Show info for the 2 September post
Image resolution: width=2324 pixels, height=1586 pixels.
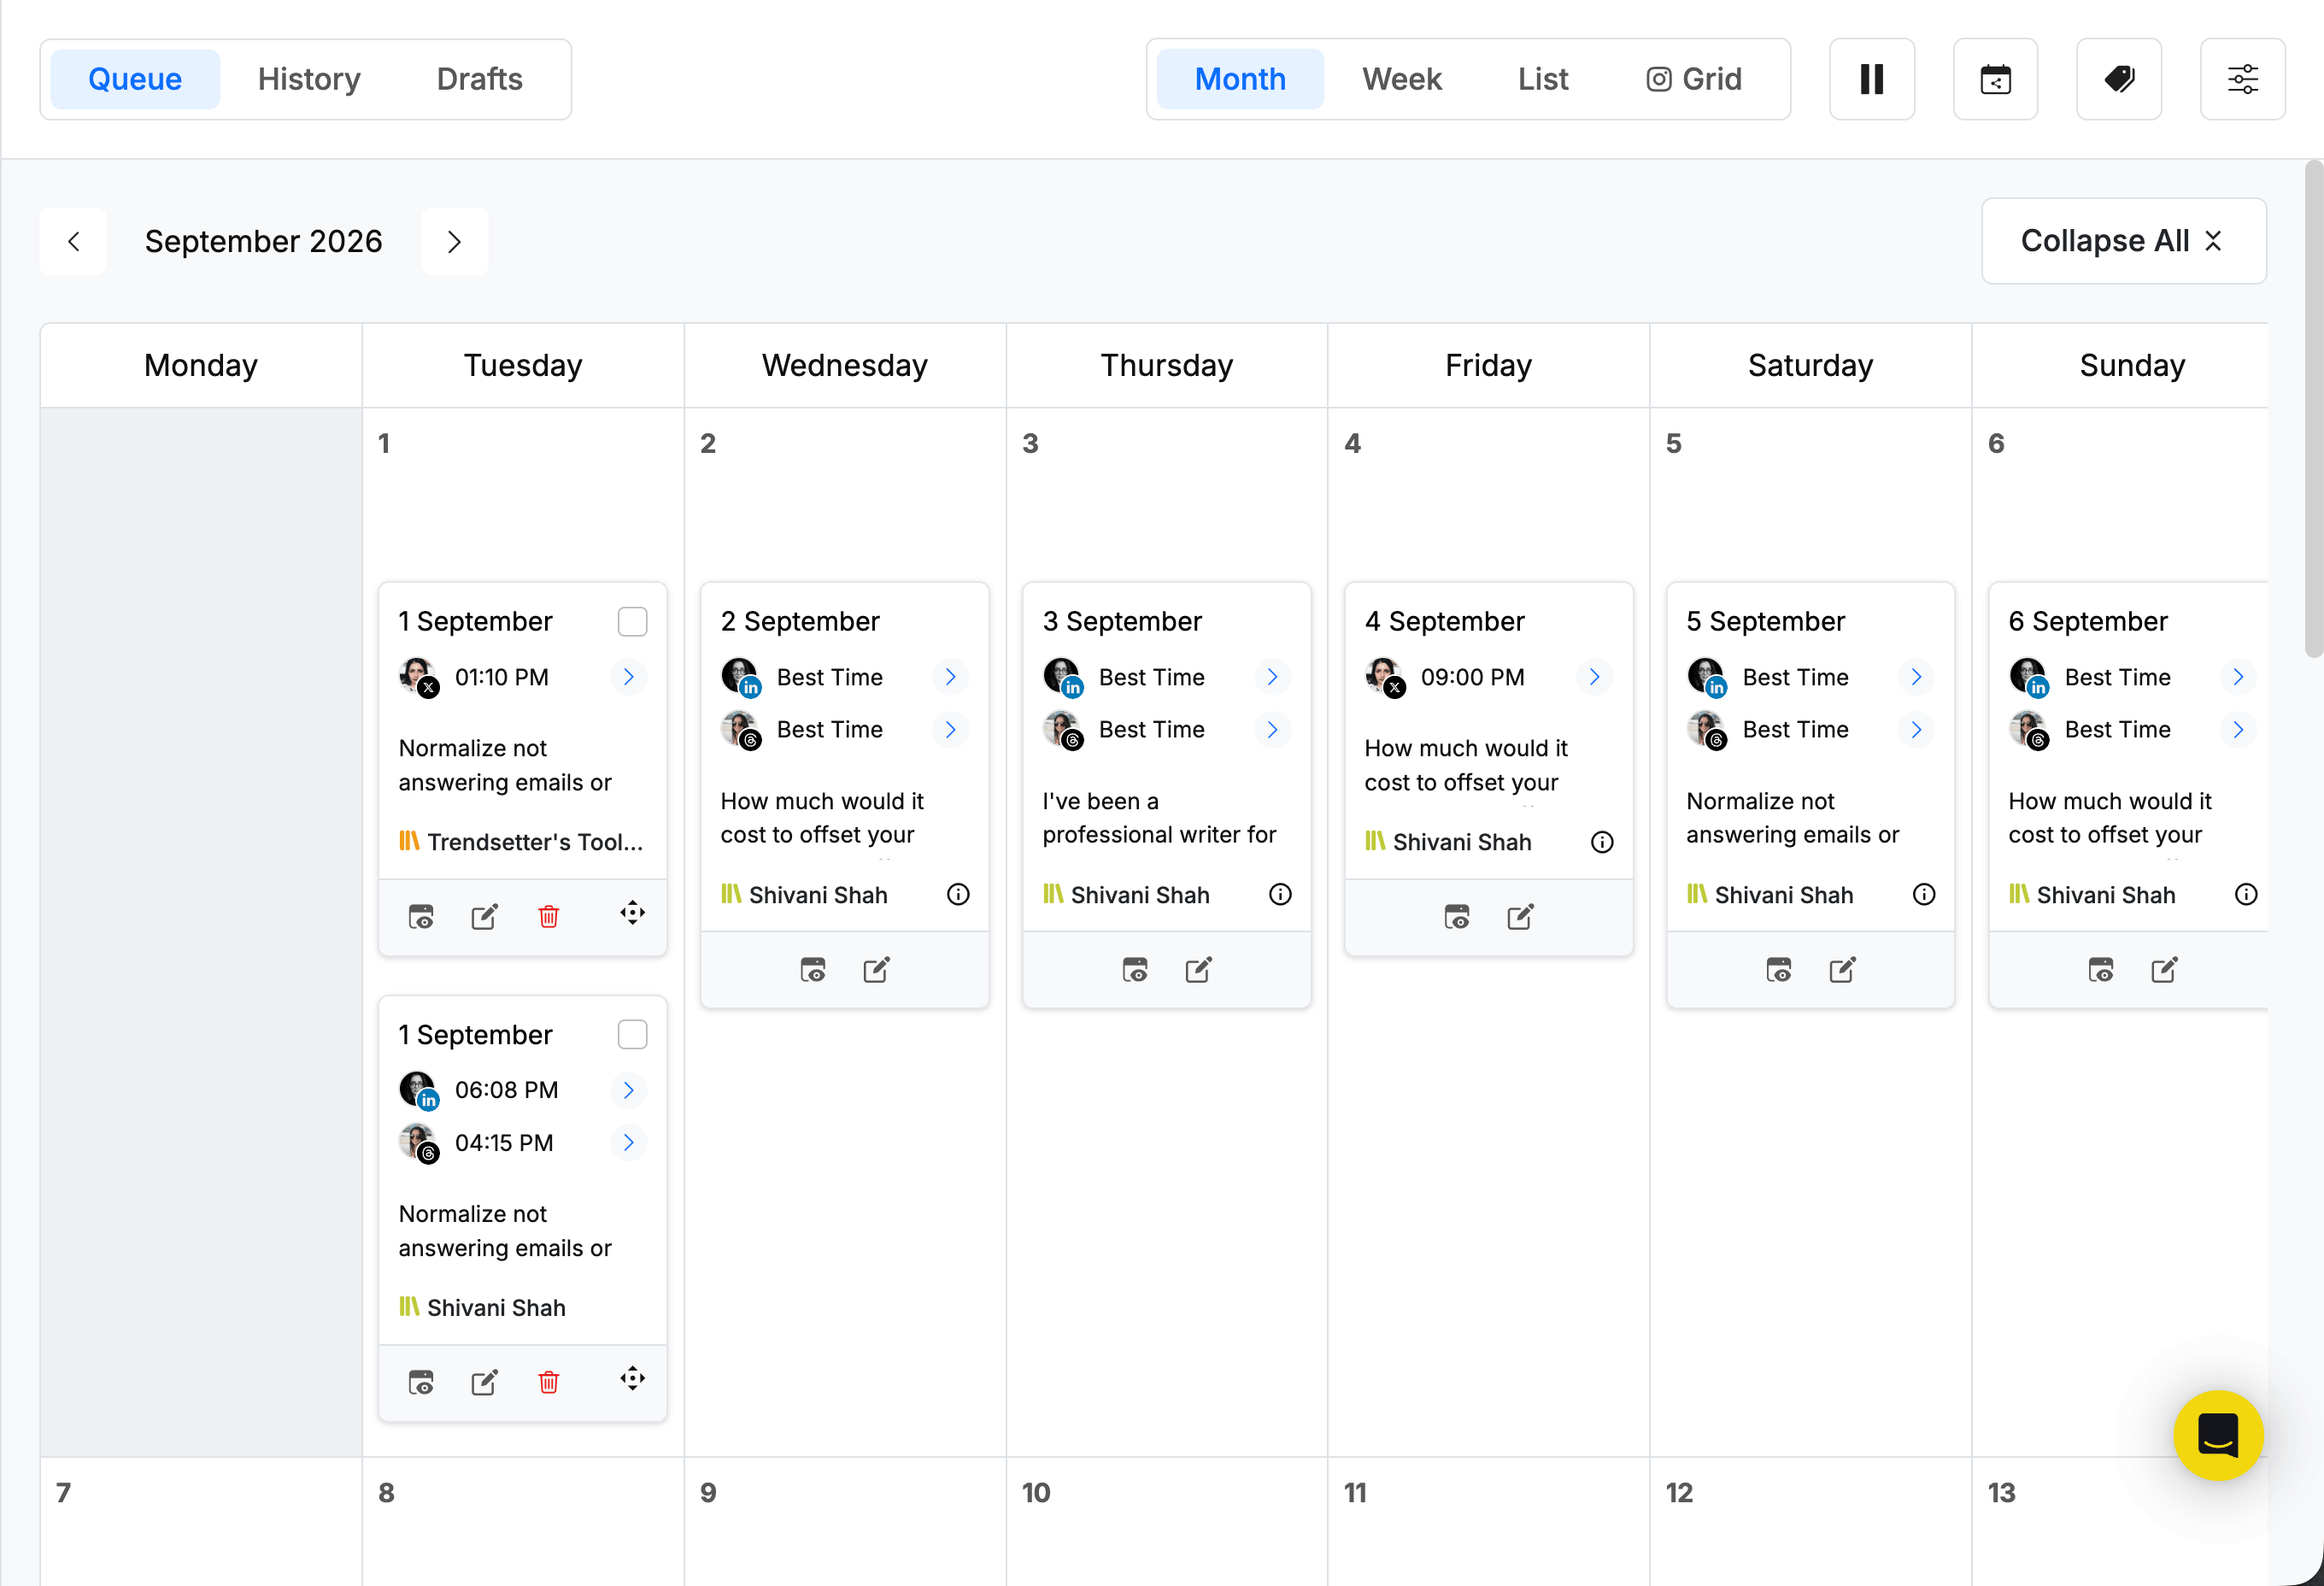(x=958, y=895)
